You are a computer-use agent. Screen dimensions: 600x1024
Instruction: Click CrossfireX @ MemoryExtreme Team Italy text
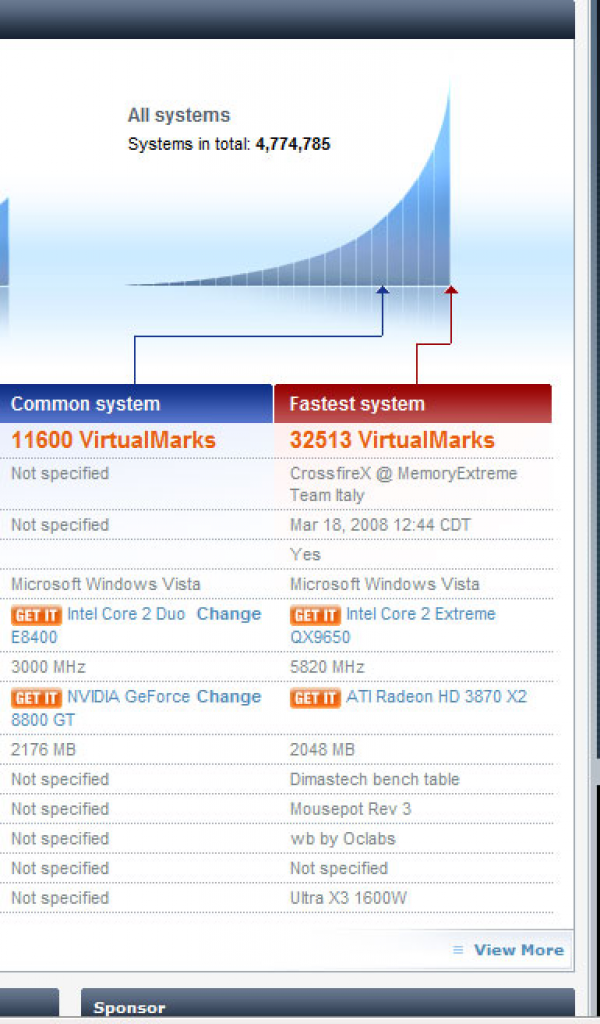[x=403, y=484]
